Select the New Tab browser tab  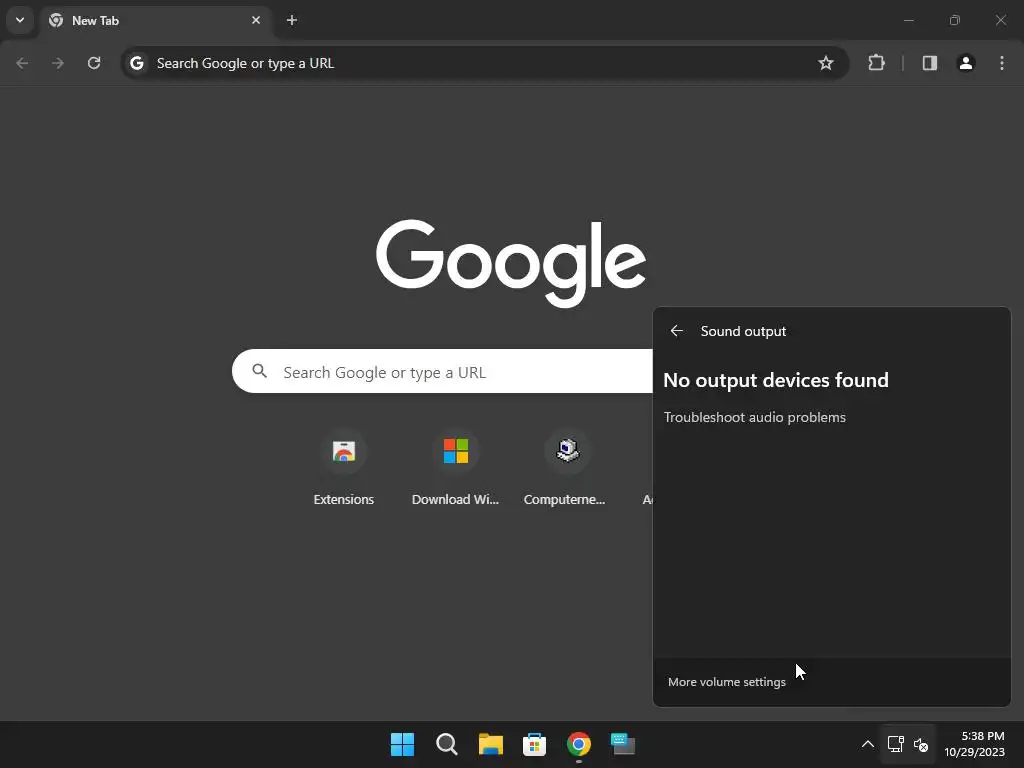point(155,20)
